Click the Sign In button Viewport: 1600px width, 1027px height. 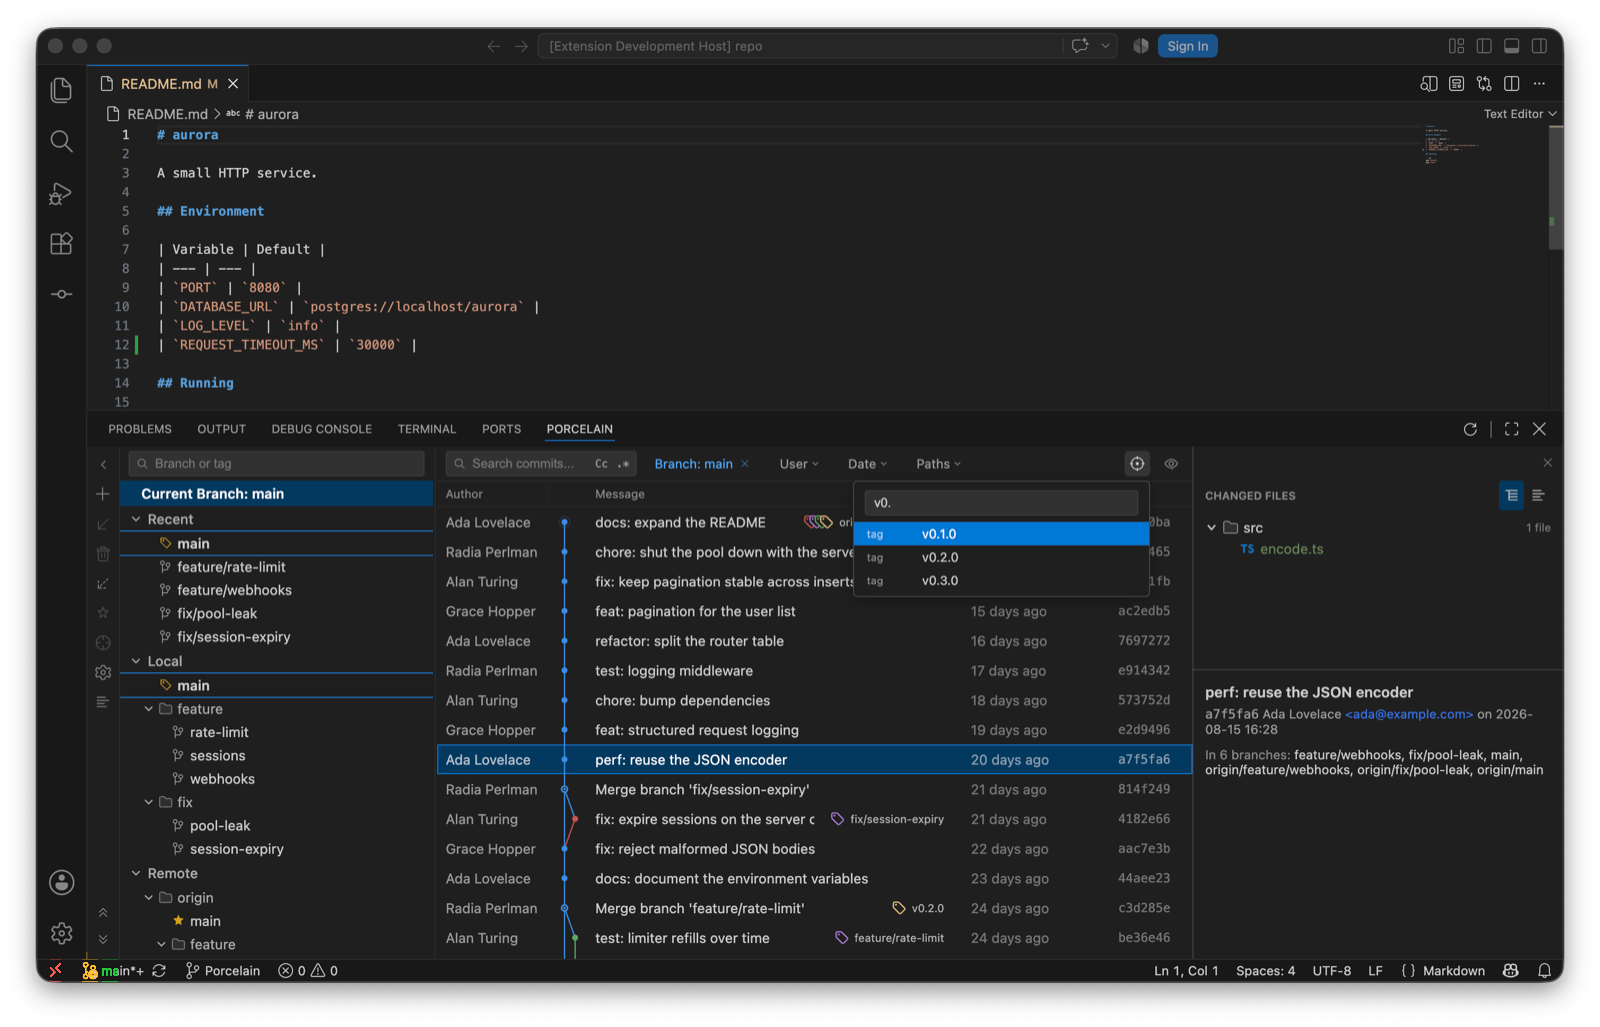point(1187,46)
